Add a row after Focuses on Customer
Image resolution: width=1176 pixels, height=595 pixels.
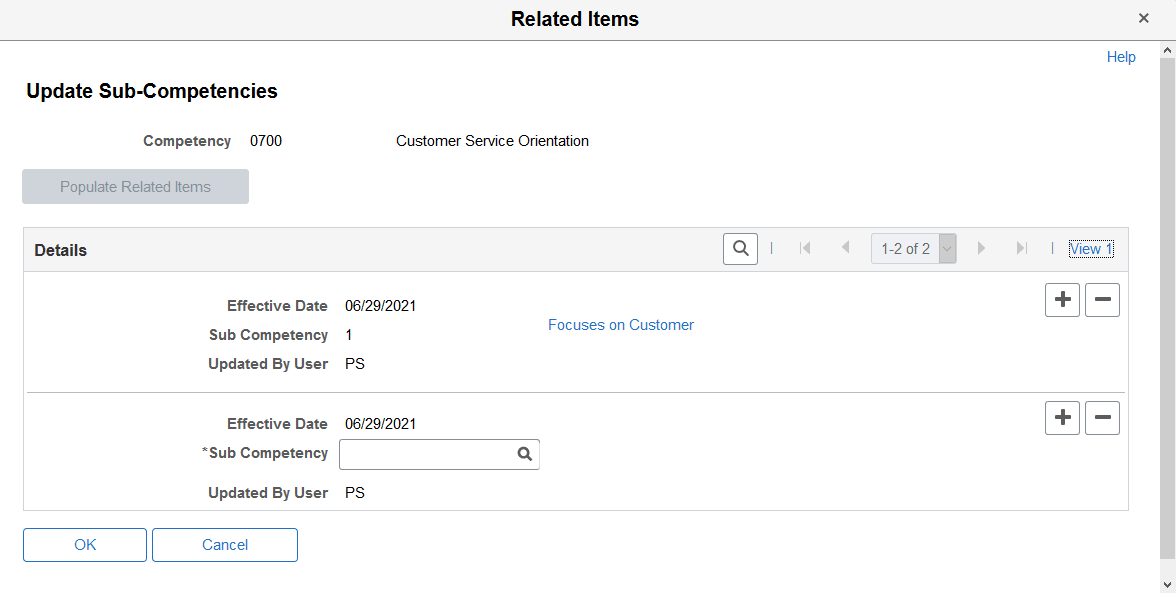pyautogui.click(x=1062, y=300)
